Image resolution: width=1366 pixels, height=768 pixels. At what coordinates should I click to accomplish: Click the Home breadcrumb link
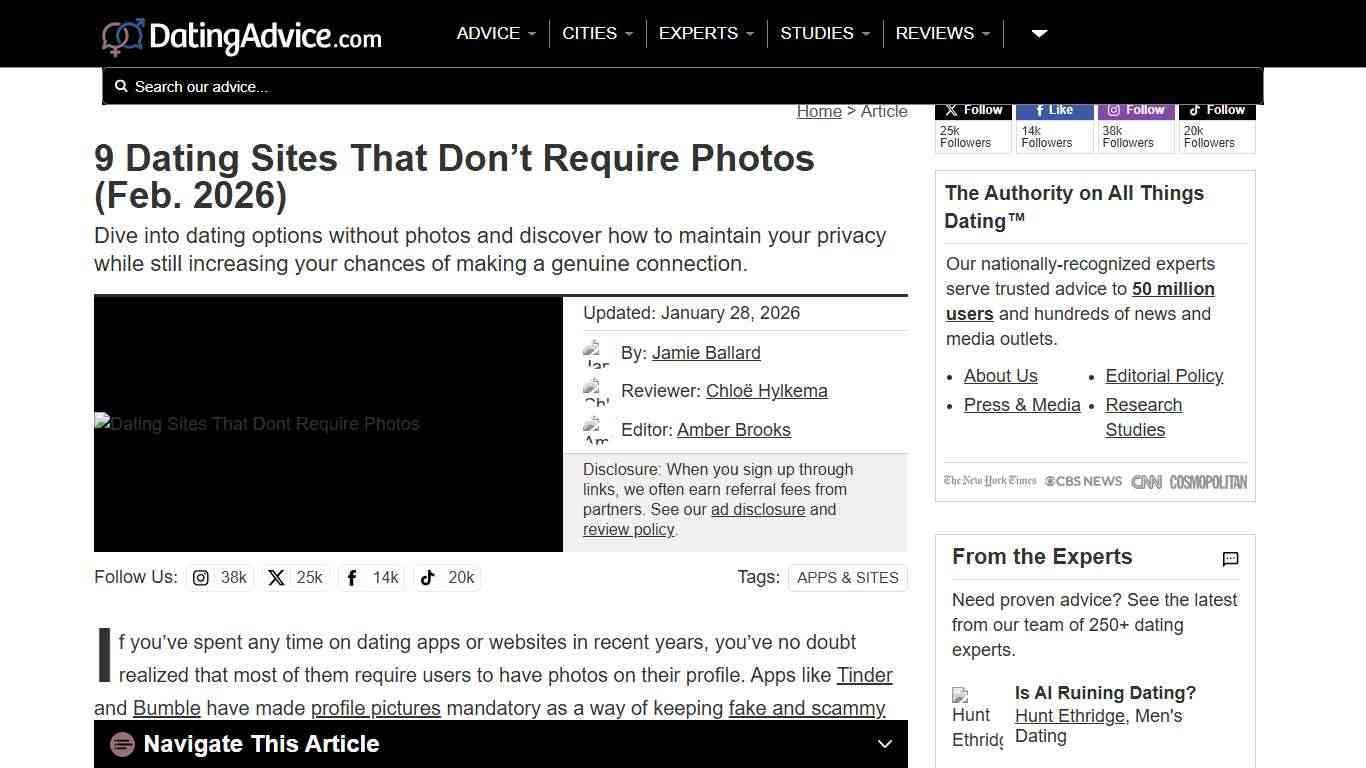tap(819, 111)
